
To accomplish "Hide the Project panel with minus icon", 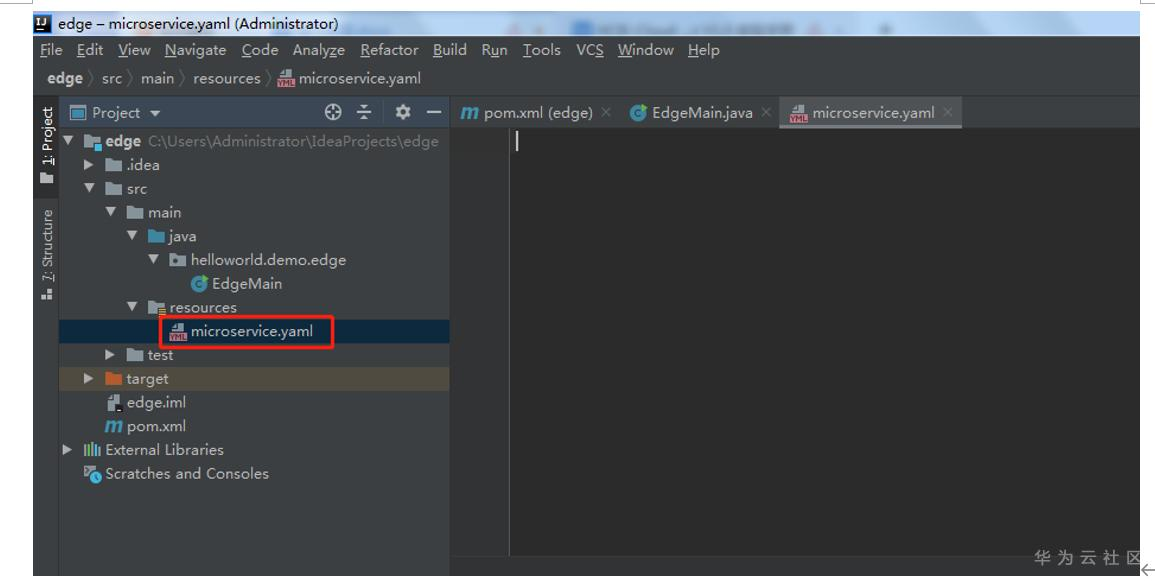I will (434, 112).
